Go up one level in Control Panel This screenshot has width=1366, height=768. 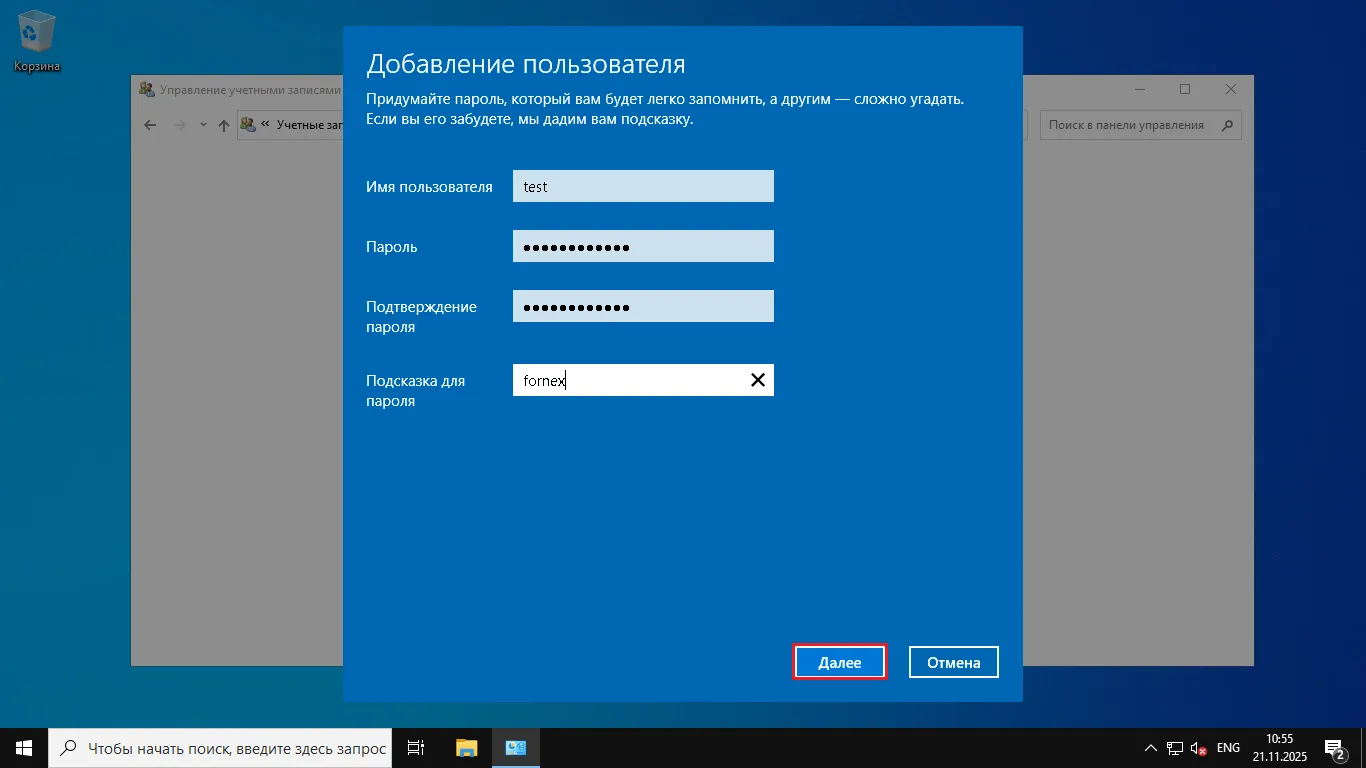coord(221,124)
